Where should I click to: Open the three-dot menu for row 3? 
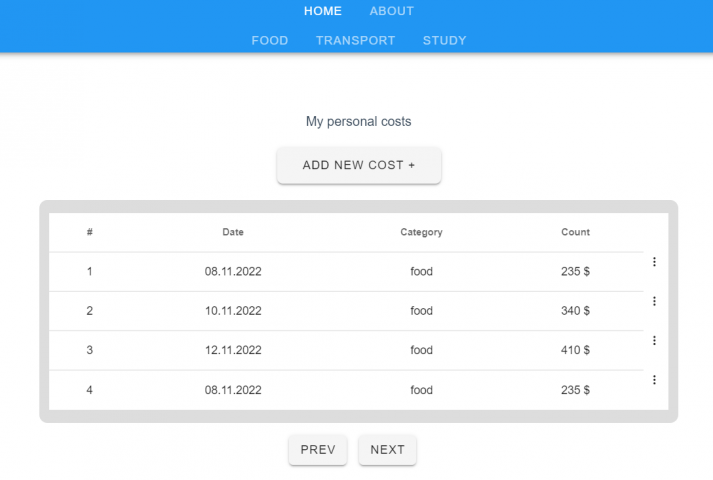(654, 340)
